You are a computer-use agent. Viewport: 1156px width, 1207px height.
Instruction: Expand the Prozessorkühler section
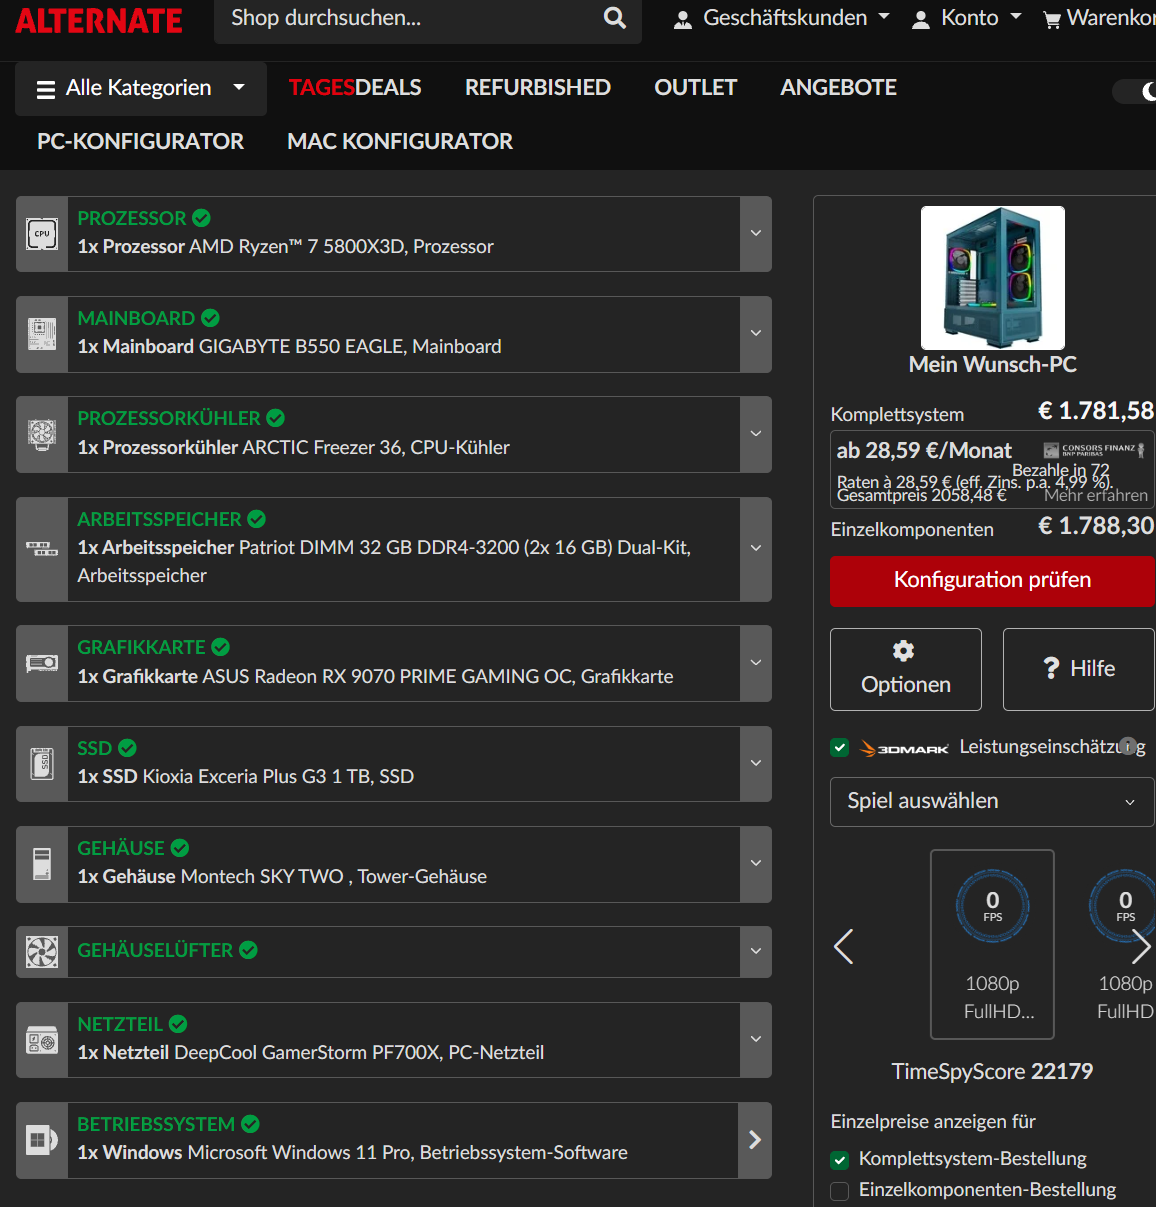coord(756,434)
